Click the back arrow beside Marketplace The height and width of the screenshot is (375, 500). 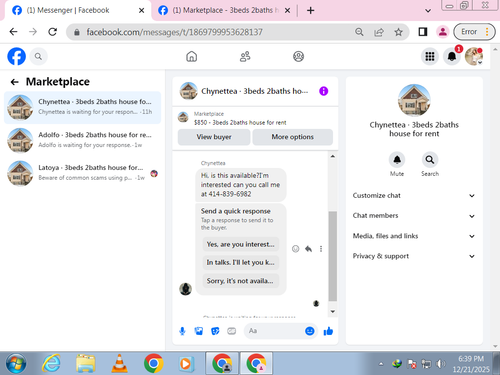[x=14, y=82]
